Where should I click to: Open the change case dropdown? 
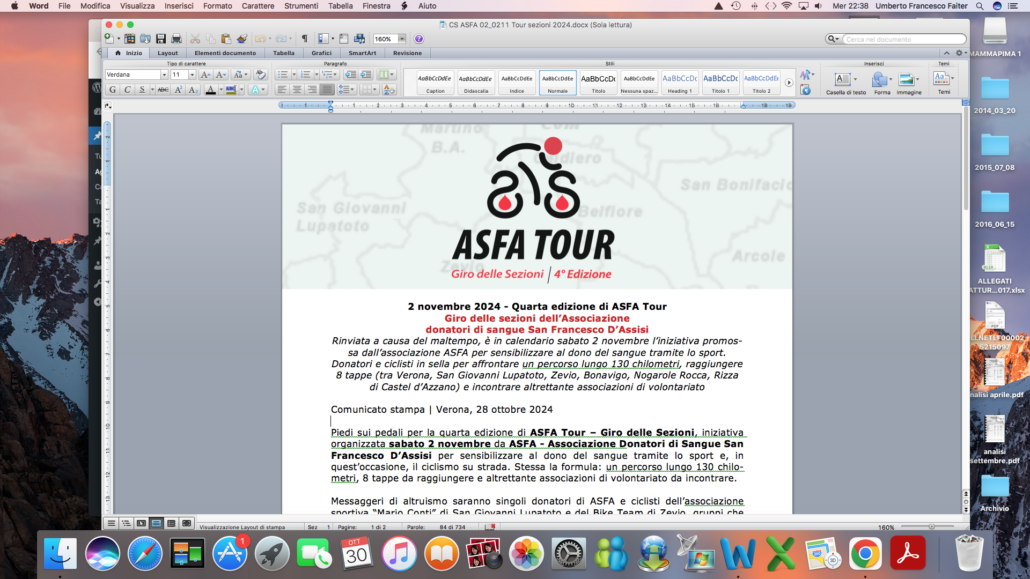coord(240,75)
